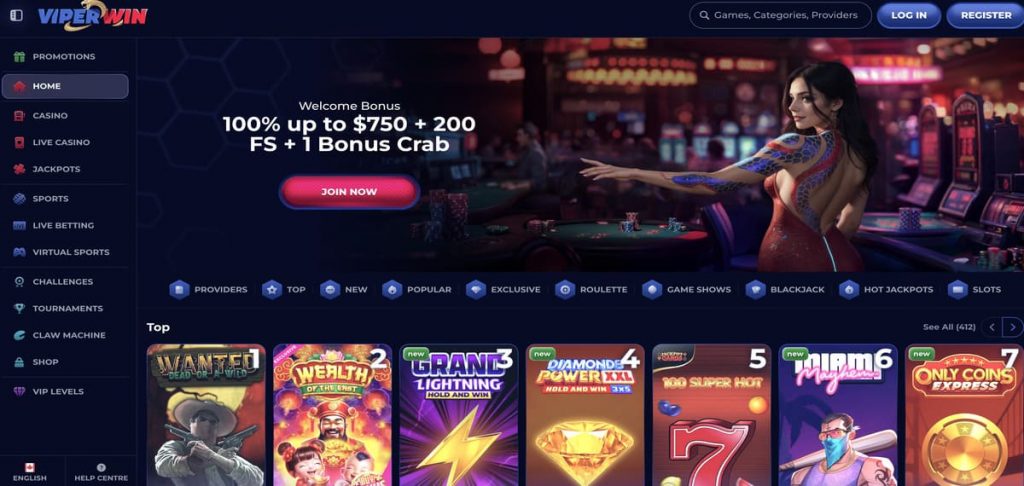Open the Wanted Dead or a Wild thumbnail
Image resolution: width=1024 pixels, height=486 pixels.
[x=206, y=415]
